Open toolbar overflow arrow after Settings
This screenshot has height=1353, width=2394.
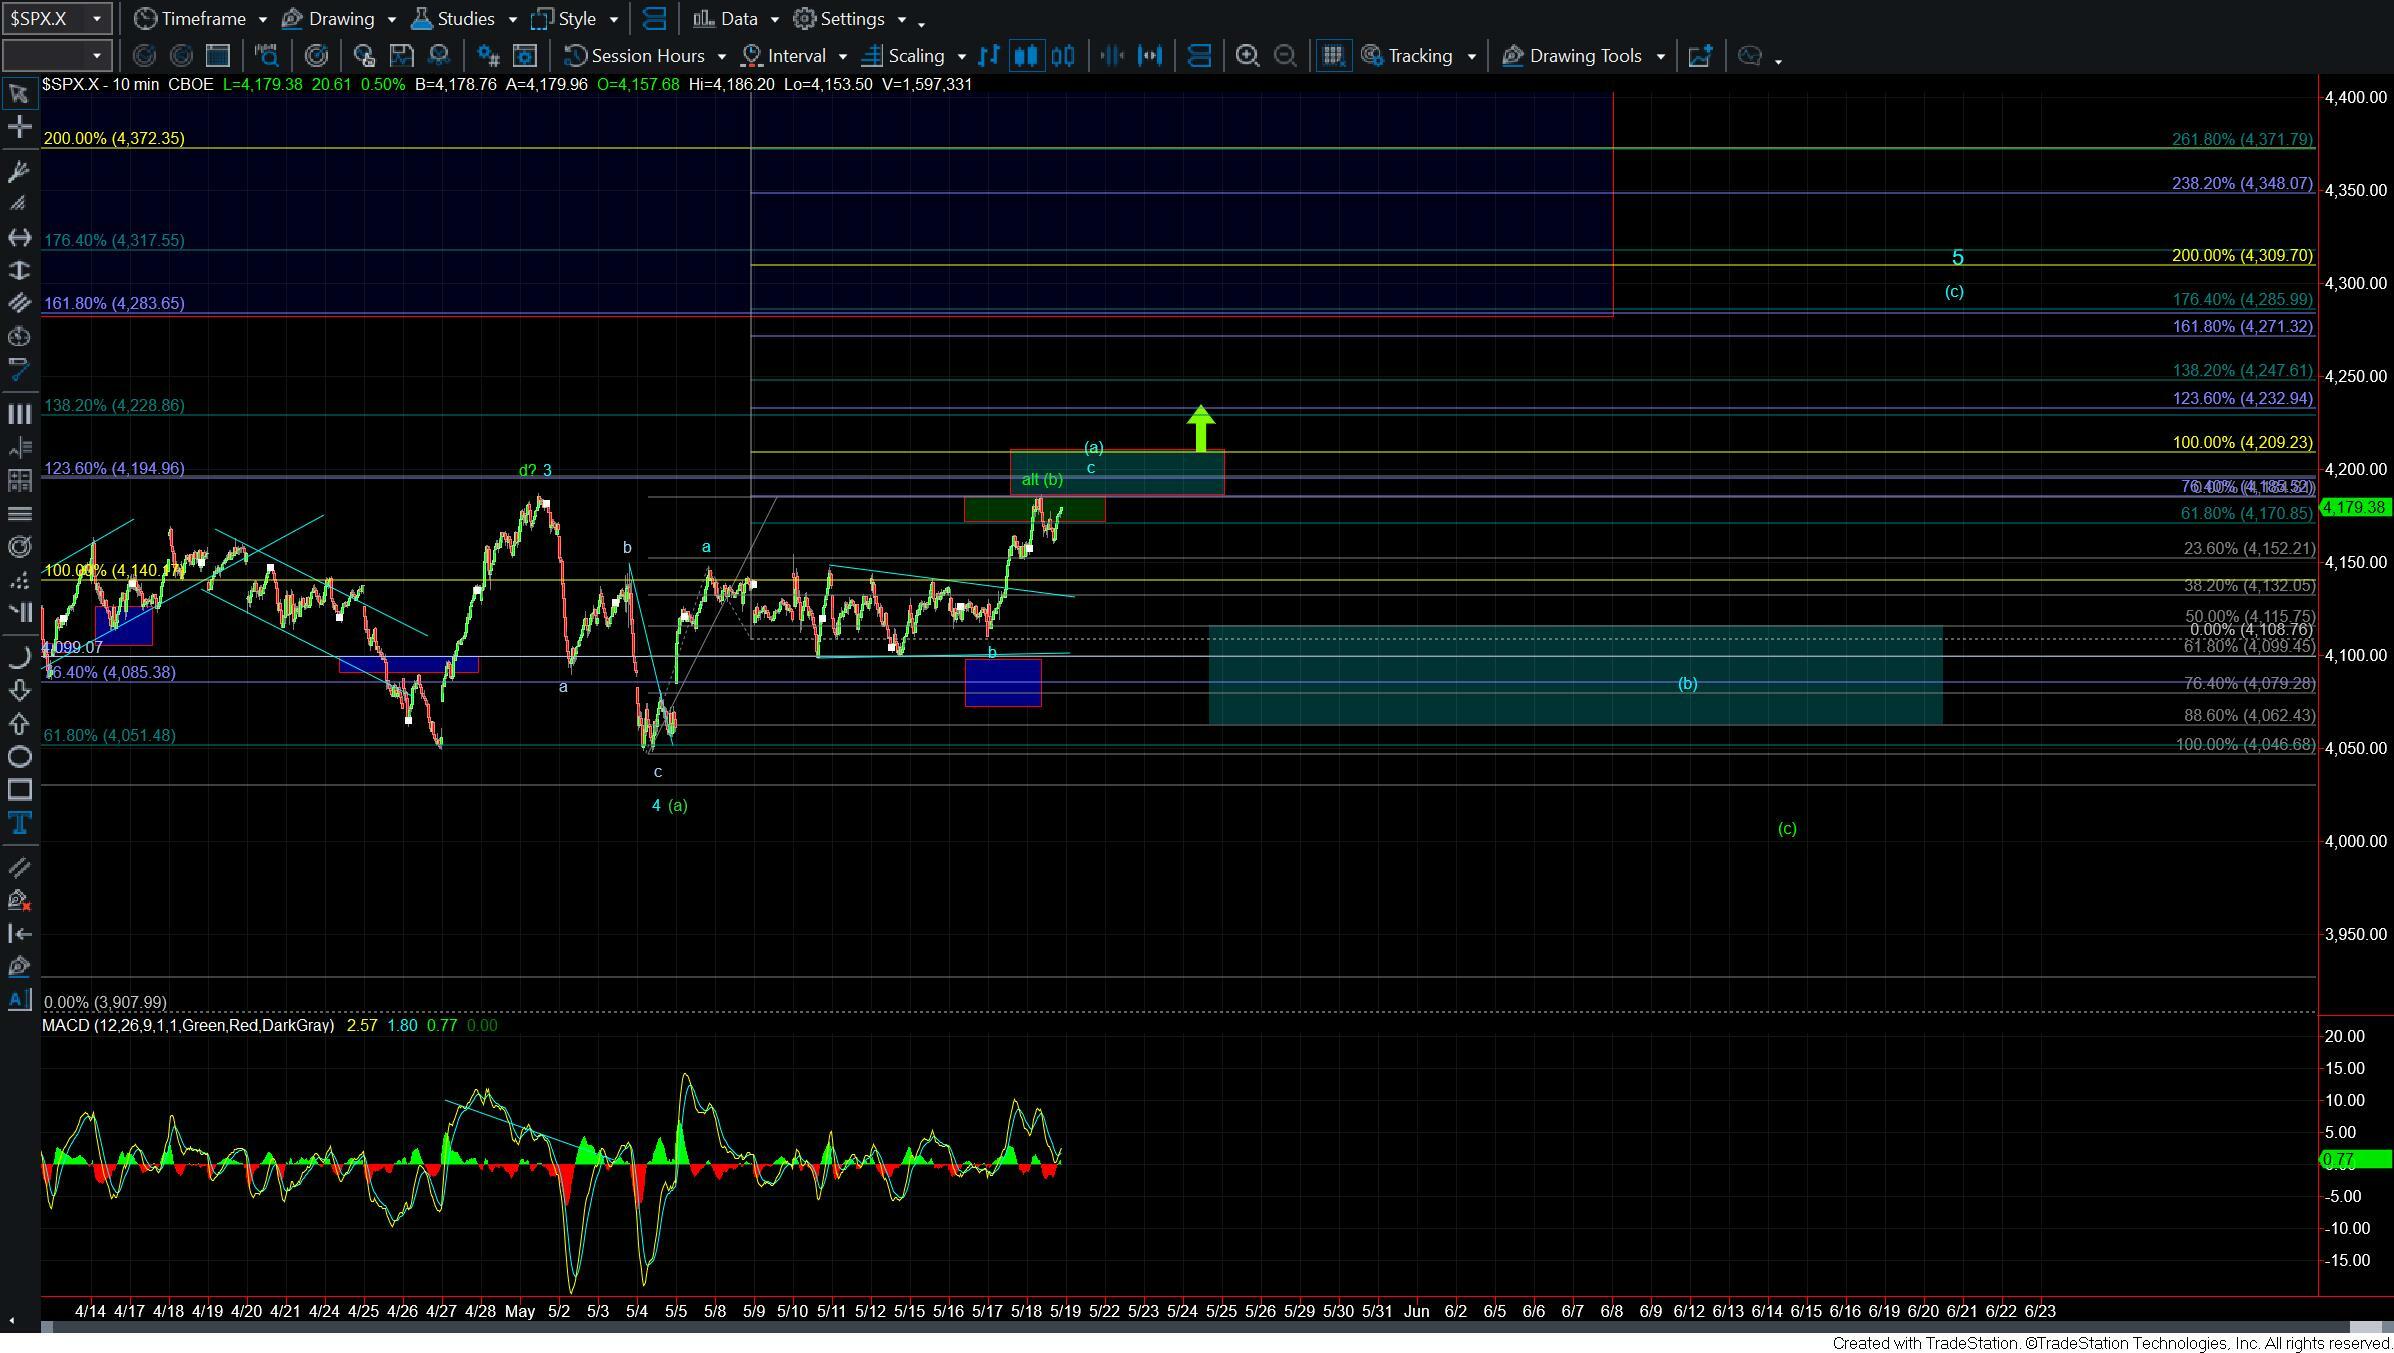click(921, 23)
